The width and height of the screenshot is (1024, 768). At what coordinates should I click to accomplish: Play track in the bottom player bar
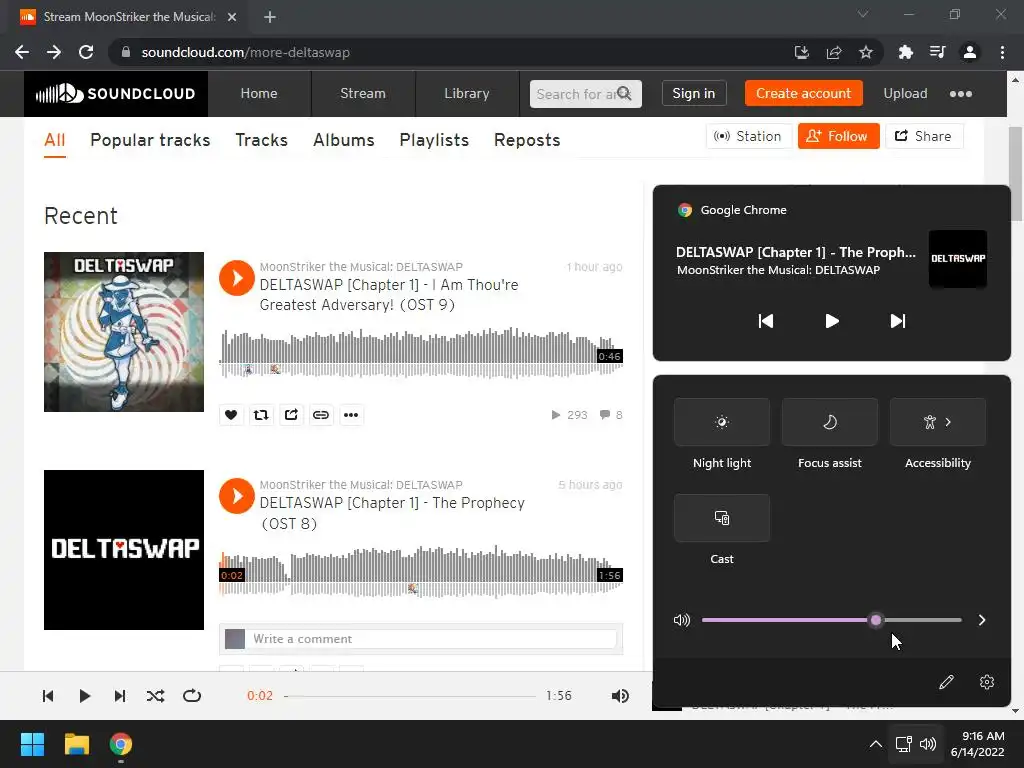pyautogui.click(x=84, y=696)
